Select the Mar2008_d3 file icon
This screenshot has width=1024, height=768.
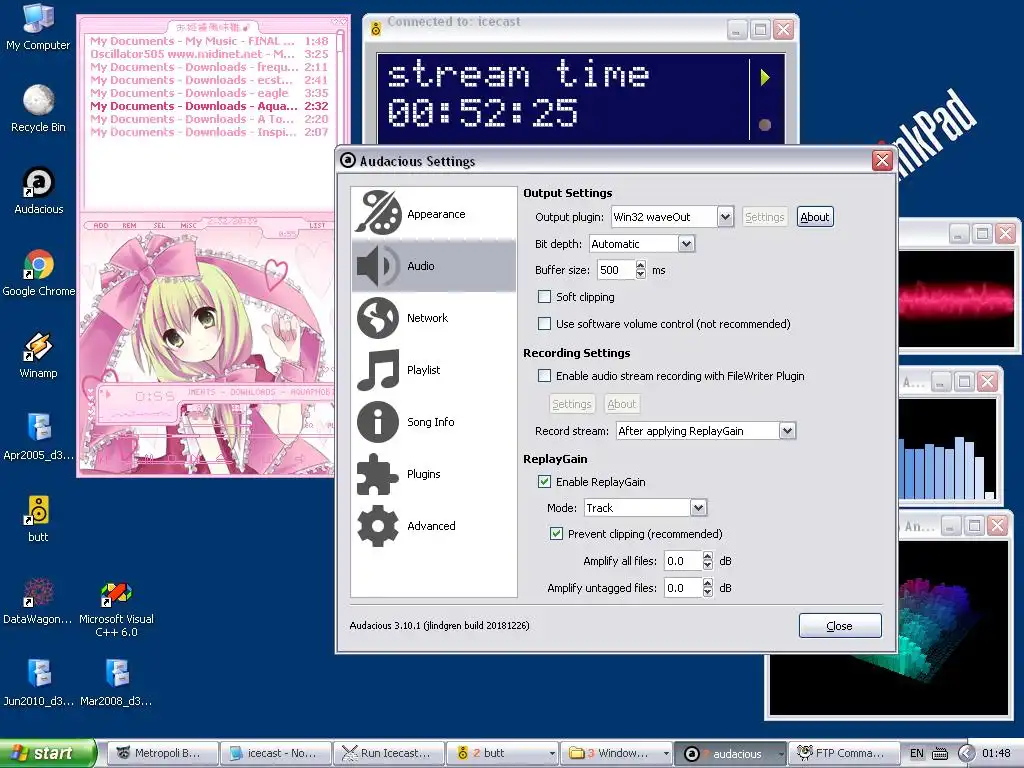click(x=116, y=683)
